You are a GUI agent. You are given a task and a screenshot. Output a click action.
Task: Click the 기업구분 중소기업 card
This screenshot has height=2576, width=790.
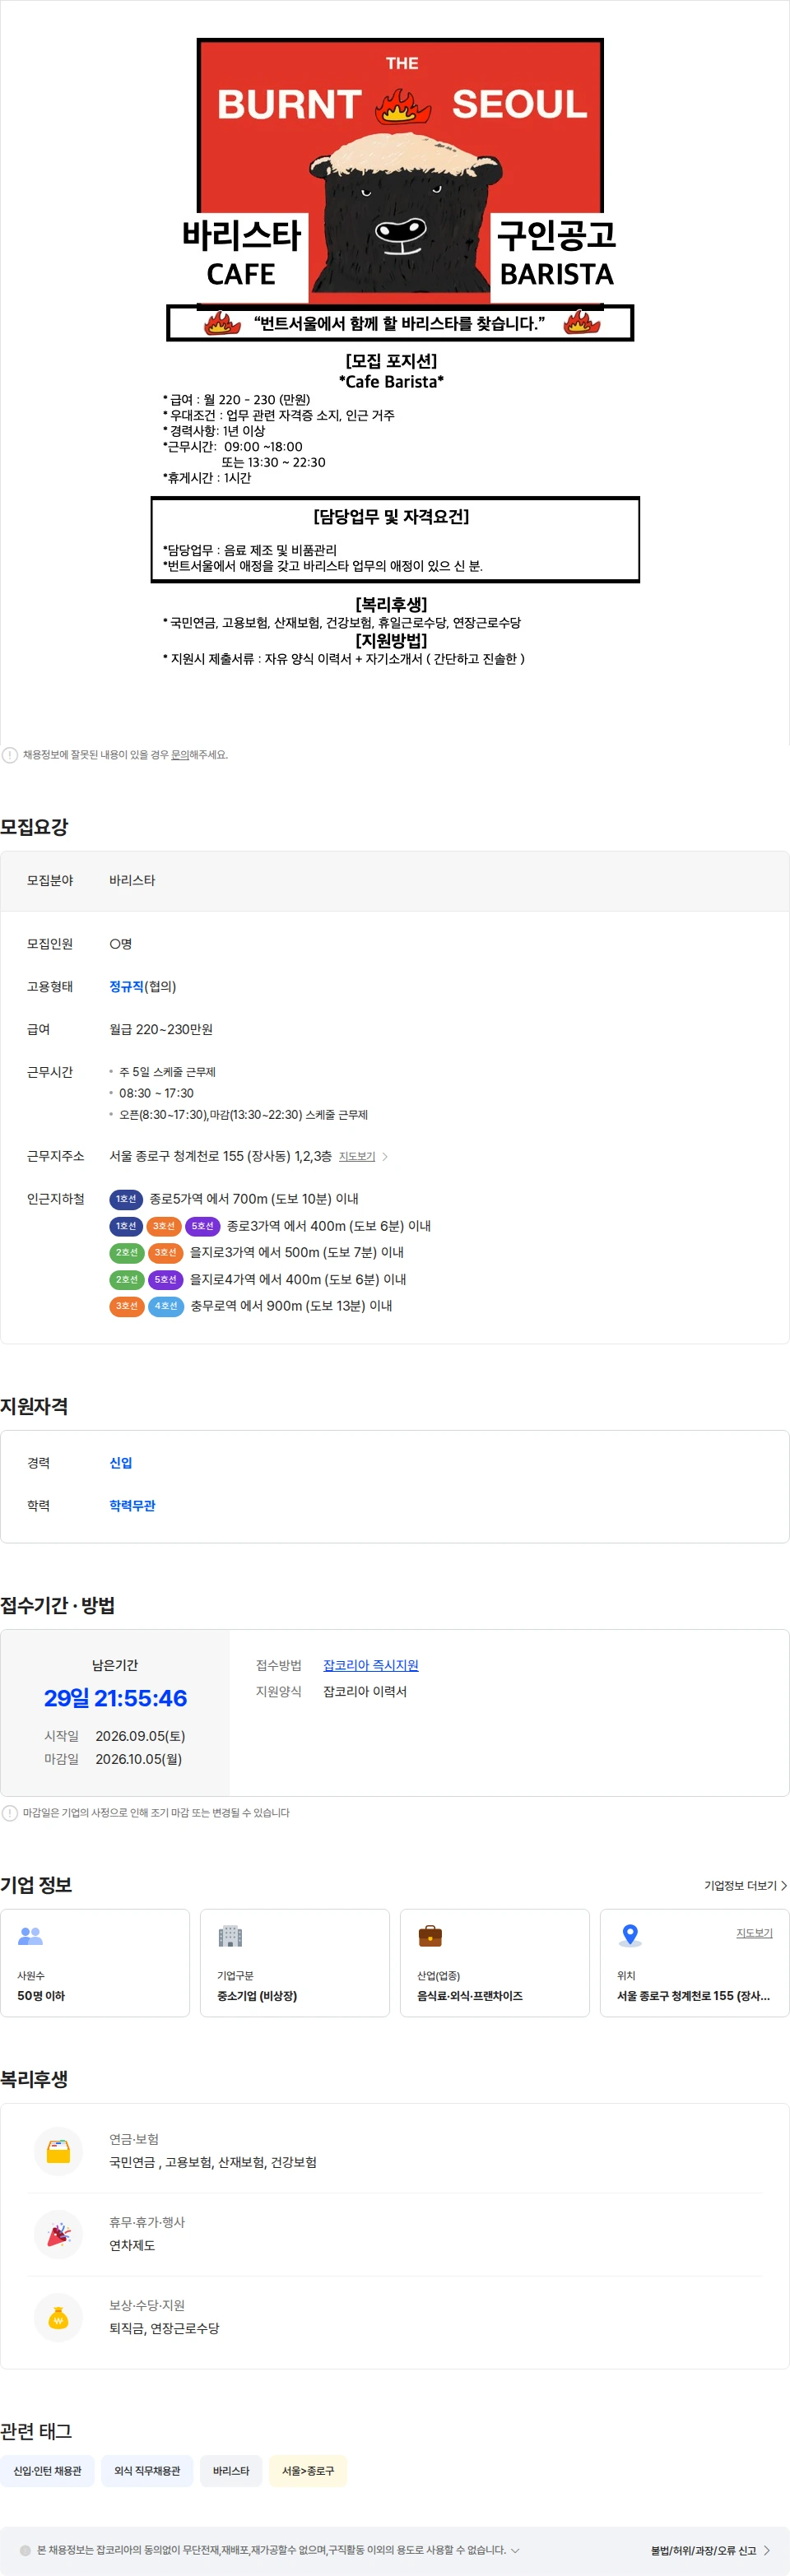pyautogui.click(x=295, y=1963)
